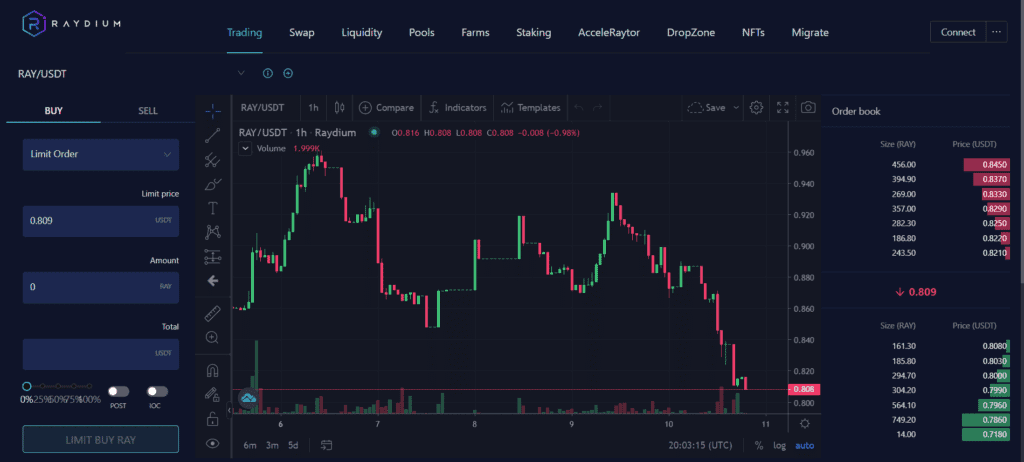This screenshot has width=1024, height=462.
Task: Expand the RAY/USDT market pair selector
Action: click(x=241, y=73)
